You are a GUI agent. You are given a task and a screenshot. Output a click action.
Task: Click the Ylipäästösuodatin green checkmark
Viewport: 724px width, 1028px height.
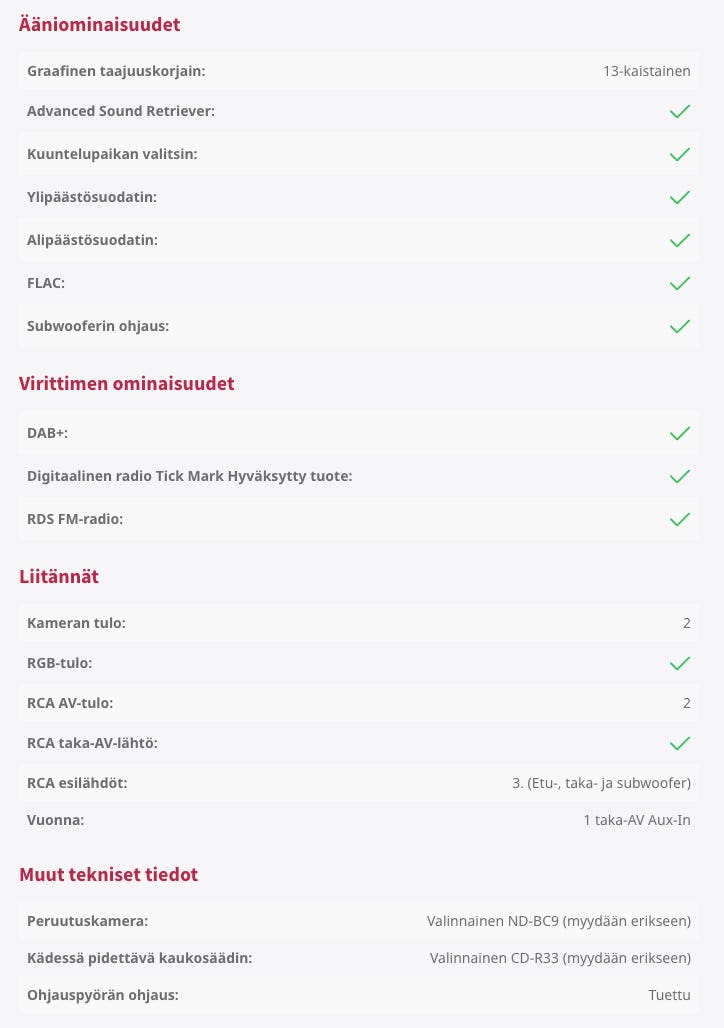(x=680, y=197)
